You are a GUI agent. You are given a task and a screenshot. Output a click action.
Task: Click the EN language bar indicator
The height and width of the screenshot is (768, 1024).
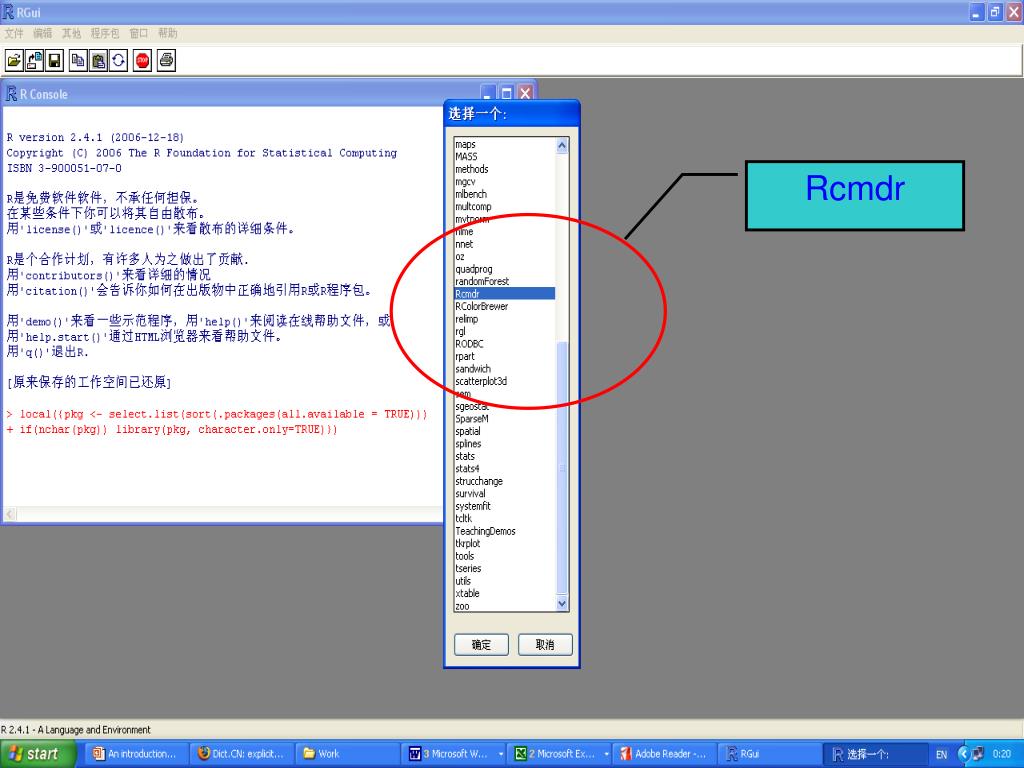pos(941,754)
